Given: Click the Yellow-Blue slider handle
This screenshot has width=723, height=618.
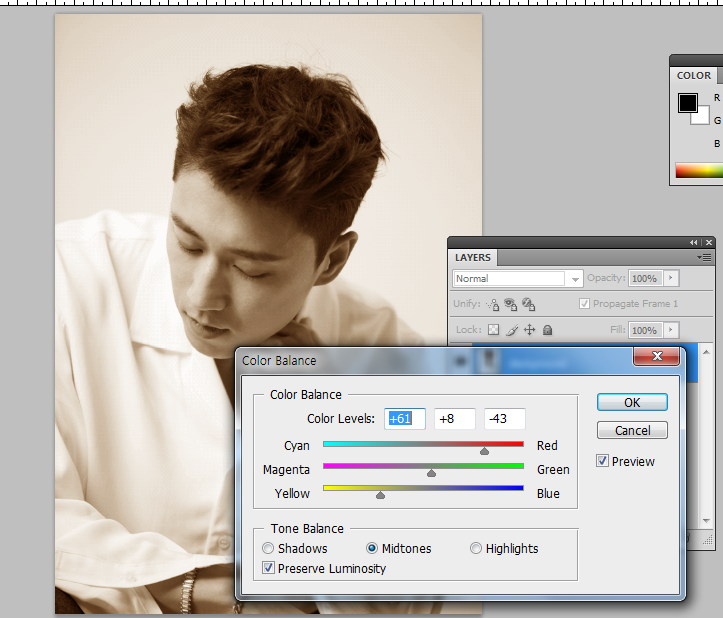Looking at the screenshot, I should [x=380, y=495].
